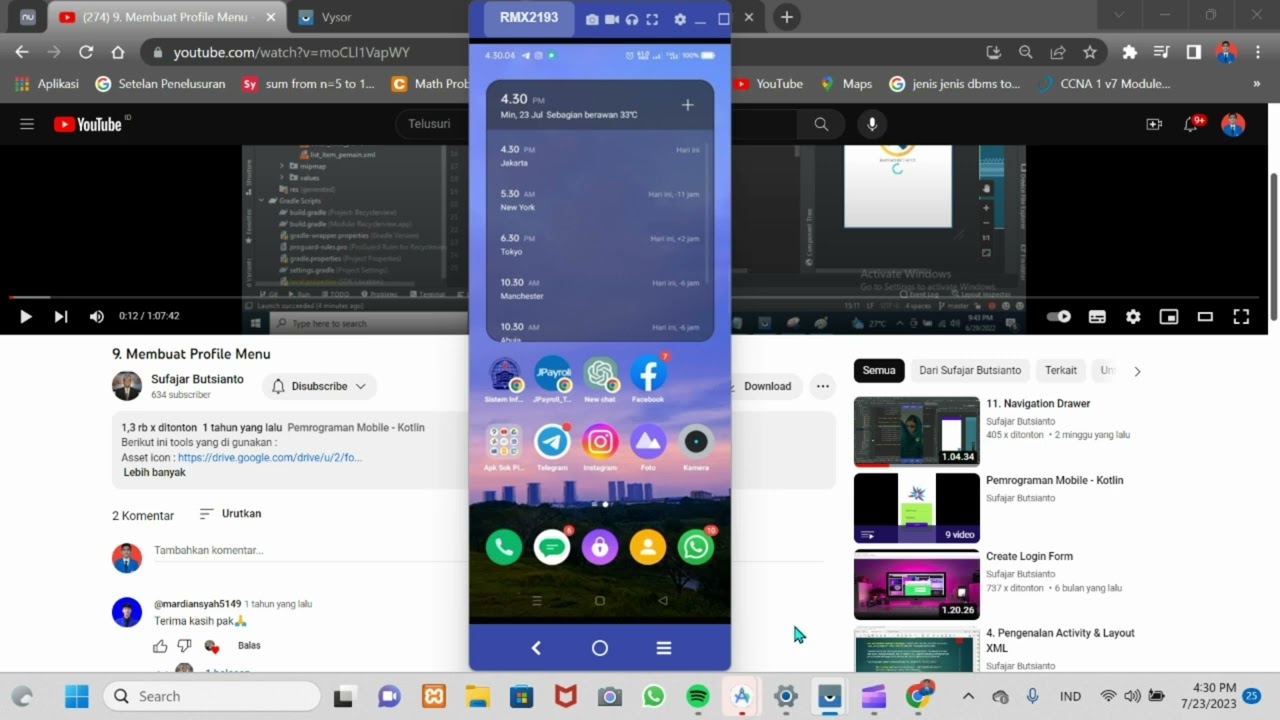Open WhatsApp in the phone dock
Screen dimensions: 1280x720
coord(696,547)
